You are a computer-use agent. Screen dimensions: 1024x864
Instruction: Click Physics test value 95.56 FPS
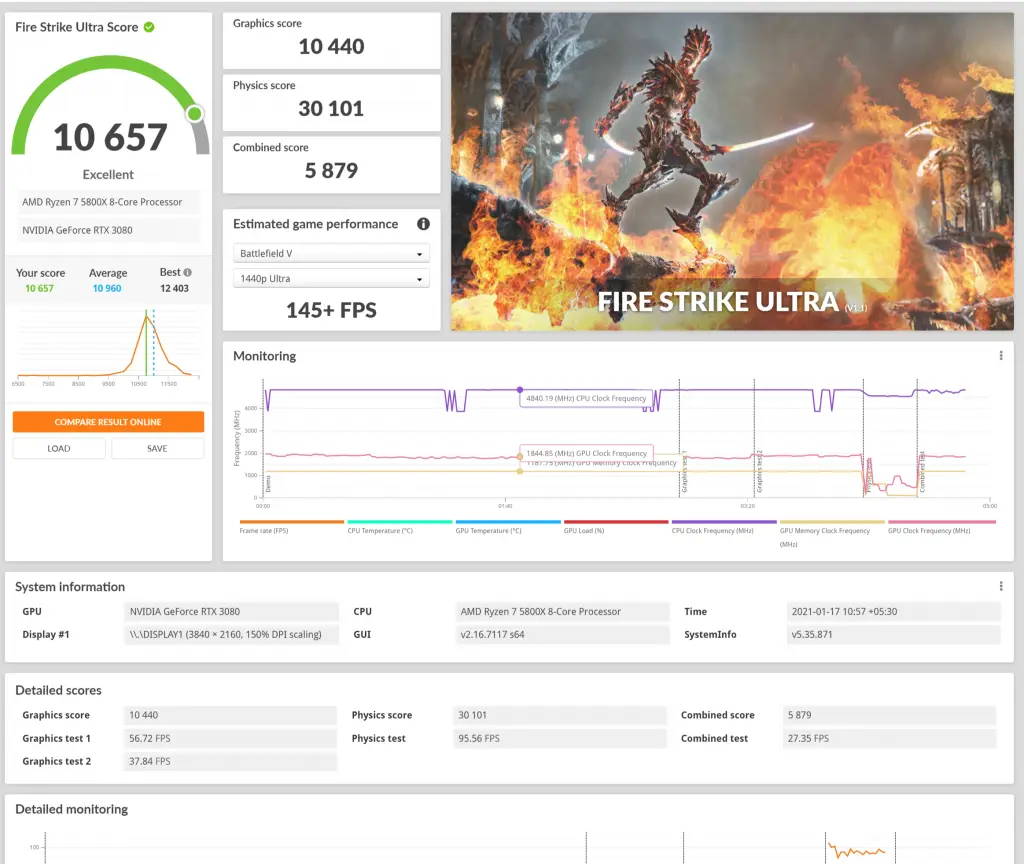click(x=560, y=739)
